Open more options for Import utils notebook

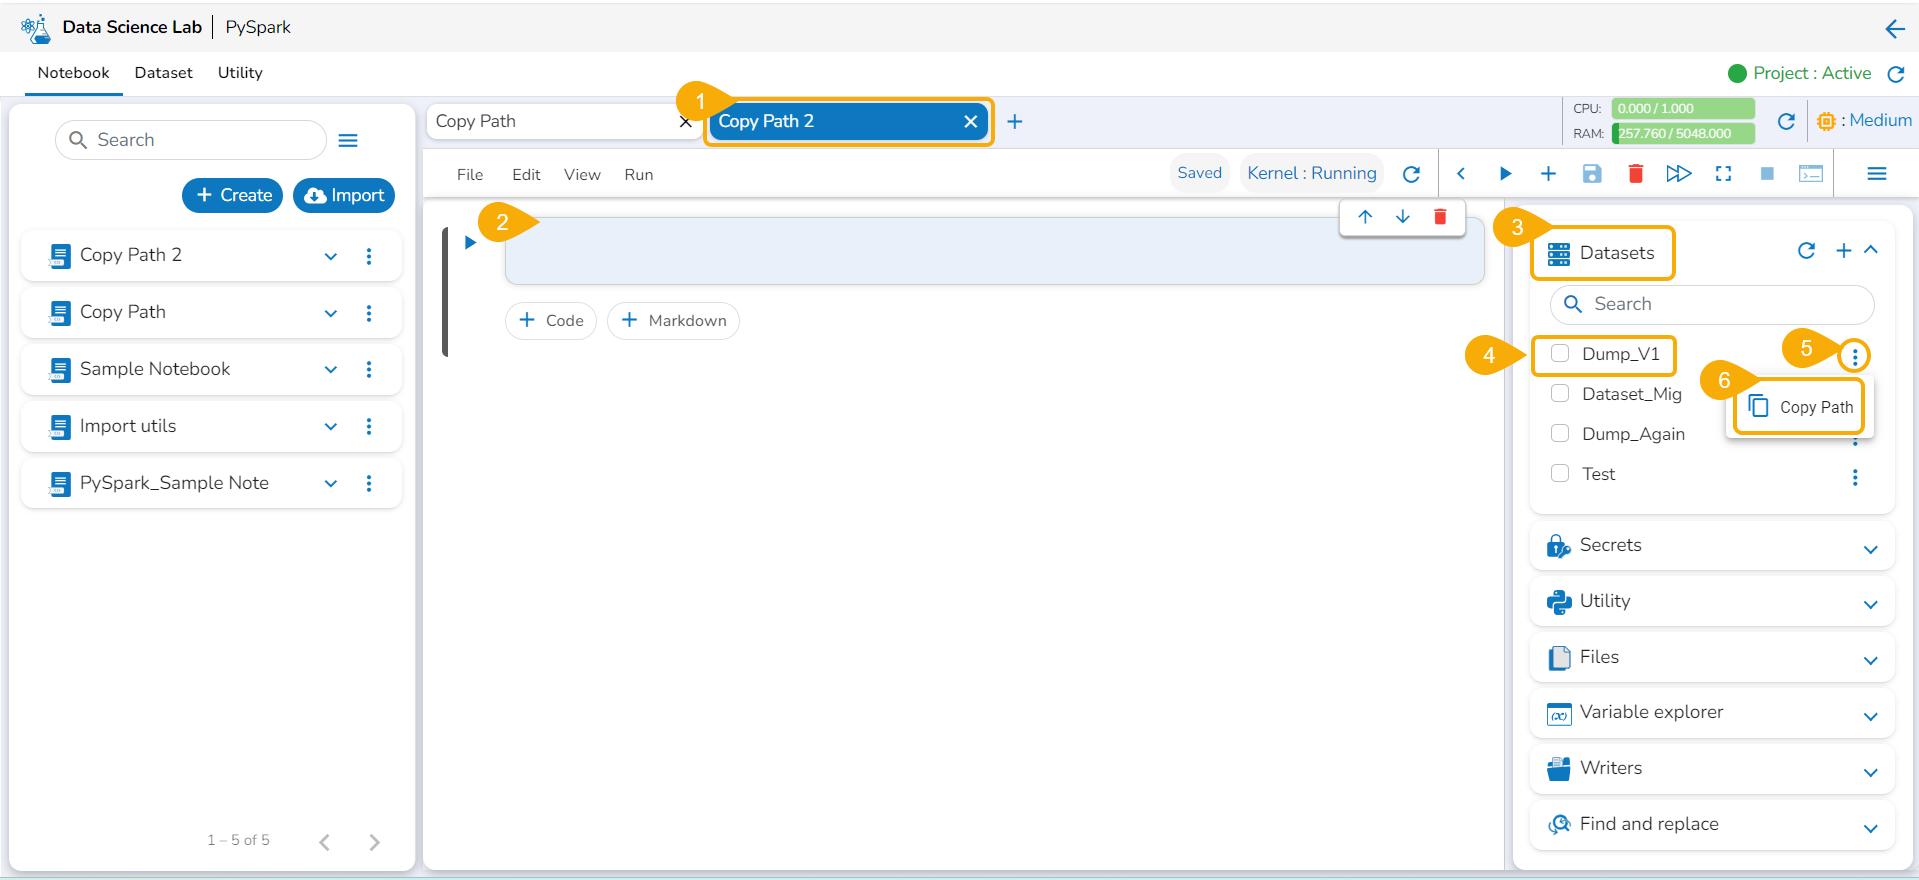pyautogui.click(x=369, y=427)
